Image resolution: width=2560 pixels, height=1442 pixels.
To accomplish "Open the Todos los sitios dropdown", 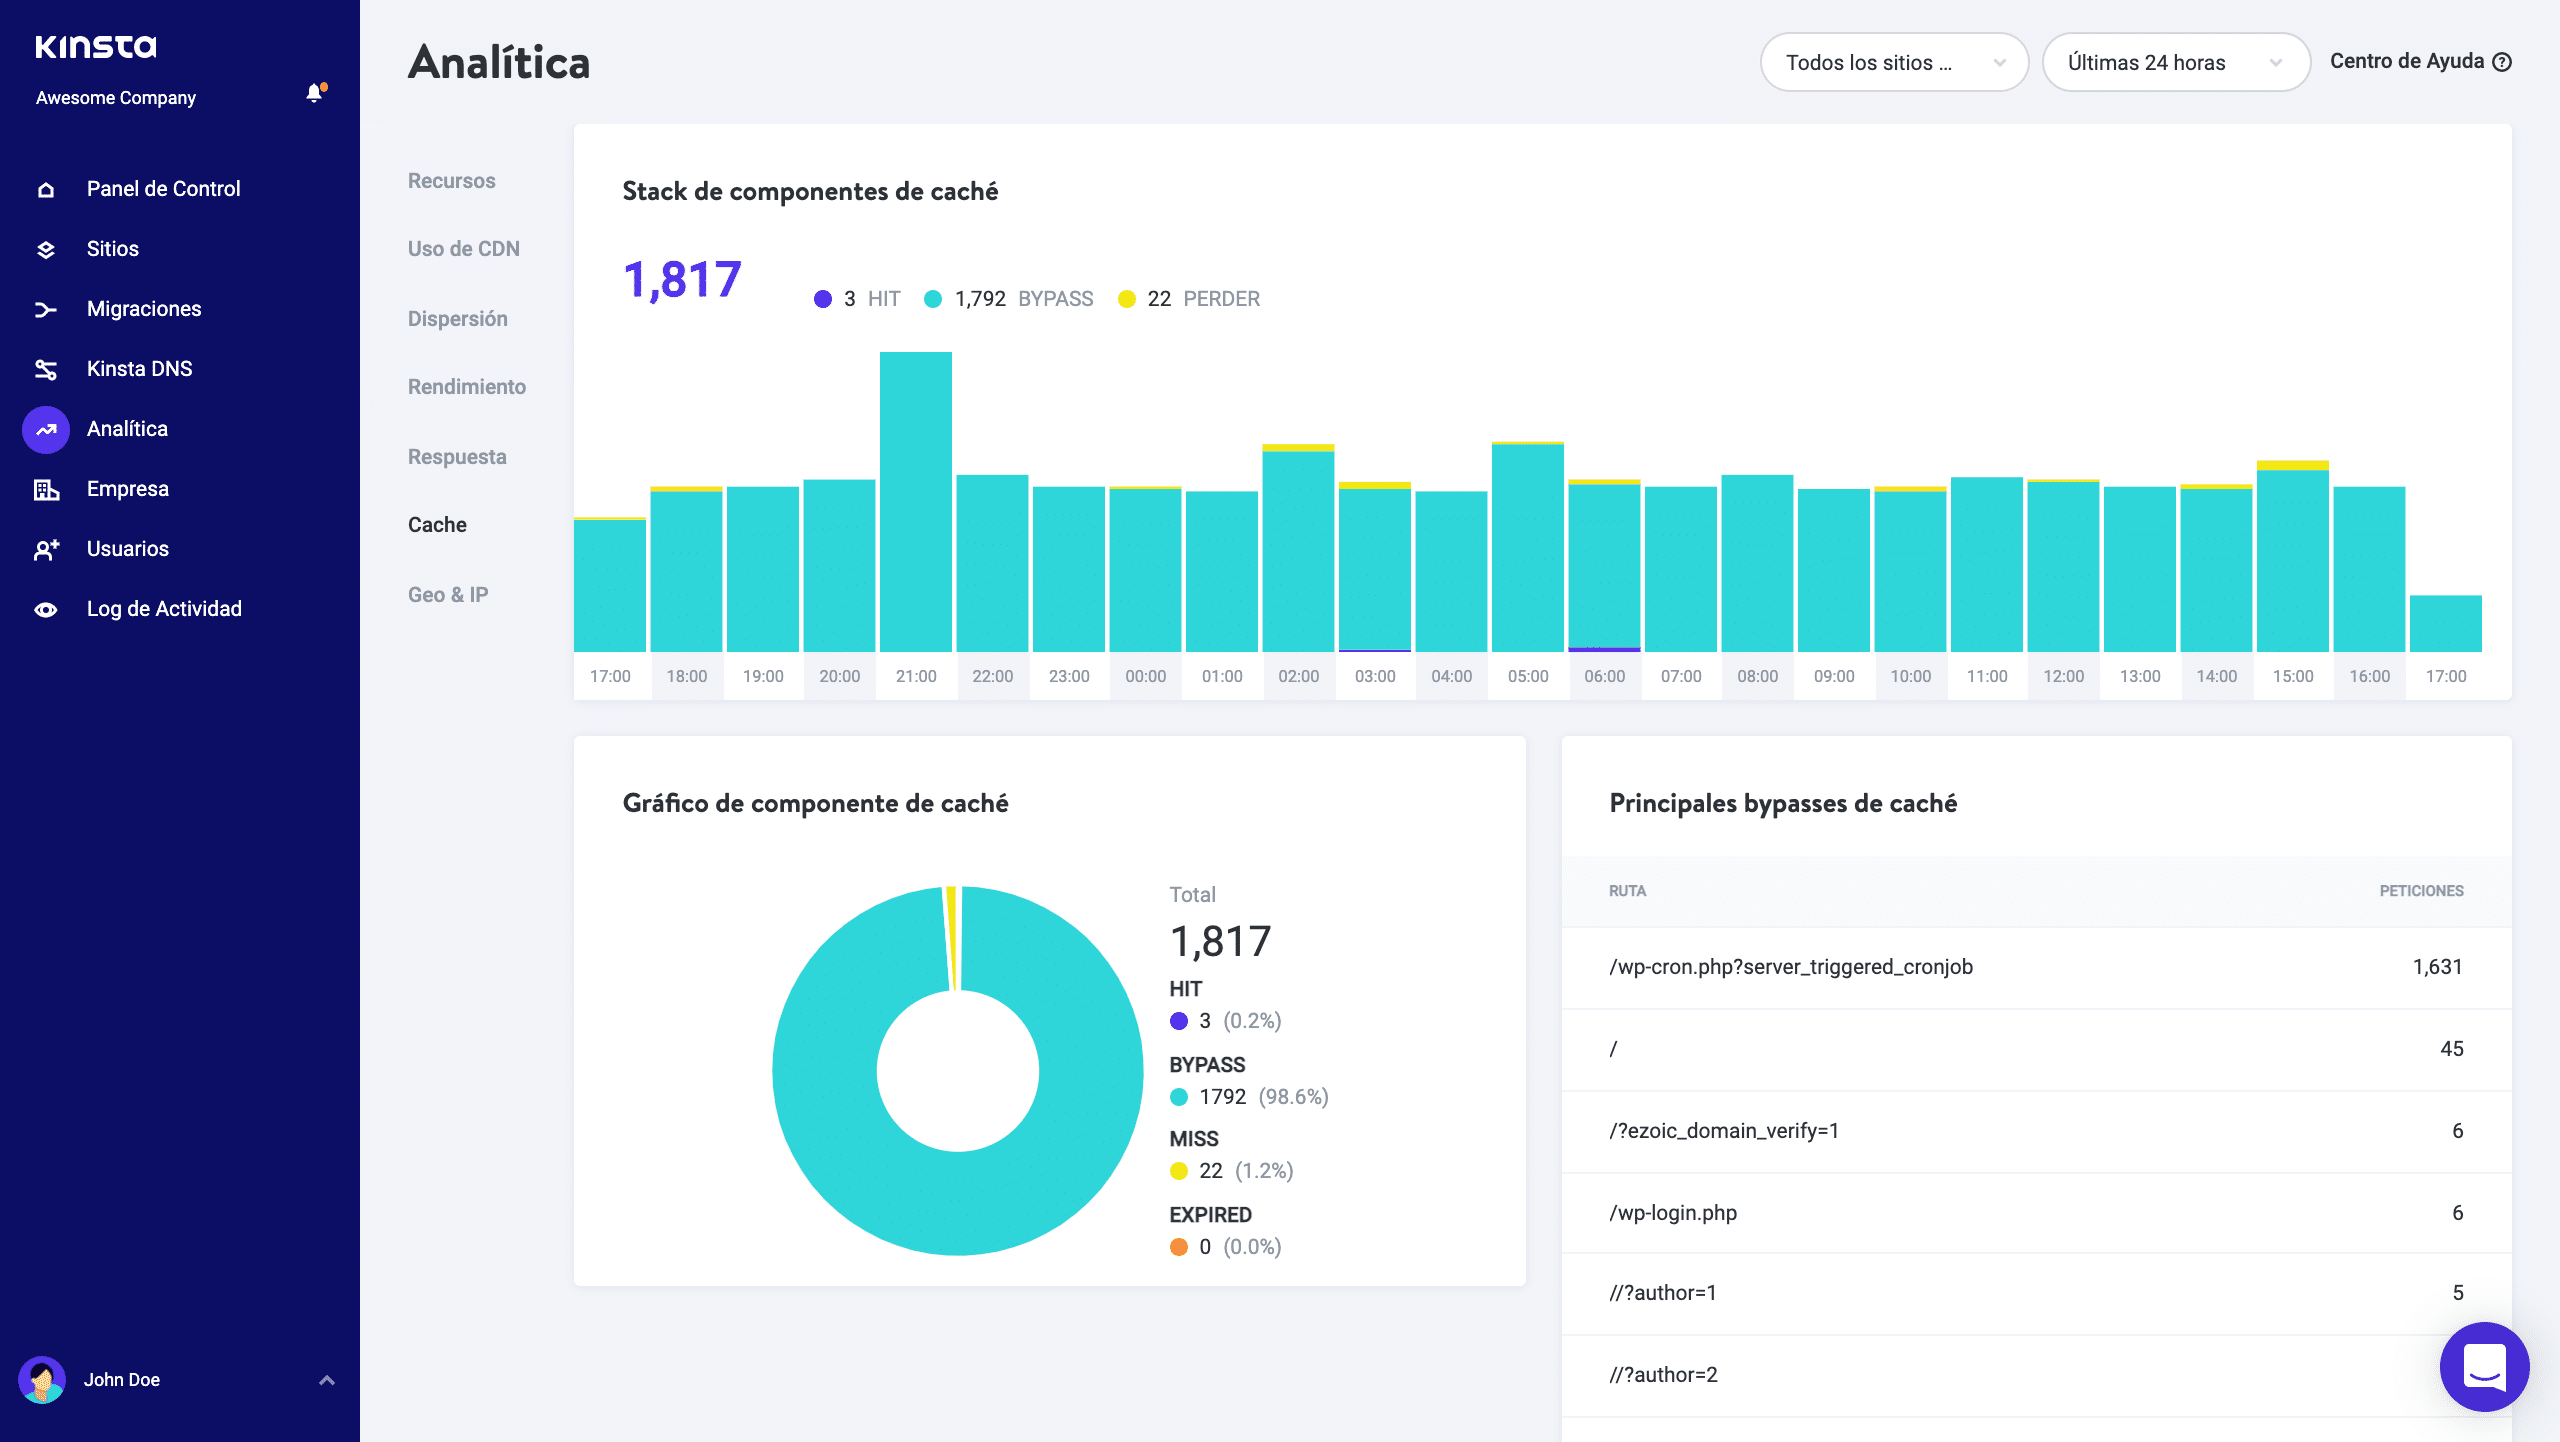I will pyautogui.click(x=1894, y=63).
